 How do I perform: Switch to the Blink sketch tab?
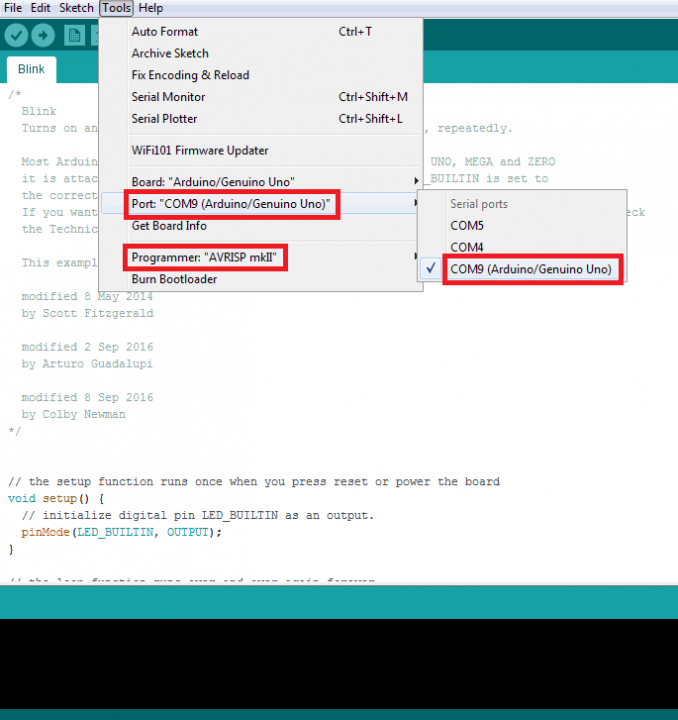click(31, 69)
